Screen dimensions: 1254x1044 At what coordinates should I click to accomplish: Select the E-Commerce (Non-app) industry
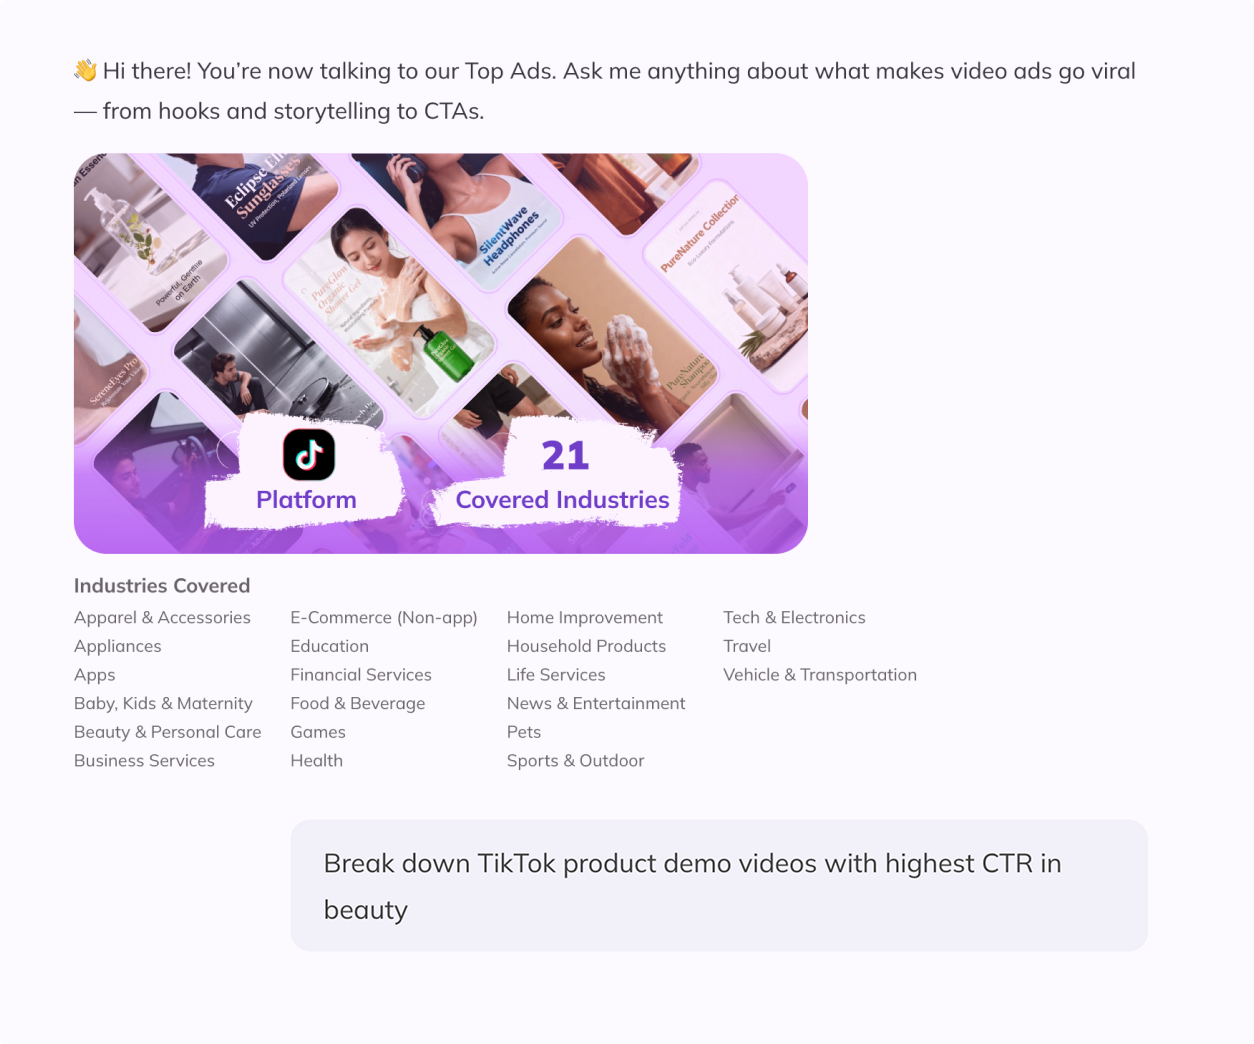click(384, 617)
